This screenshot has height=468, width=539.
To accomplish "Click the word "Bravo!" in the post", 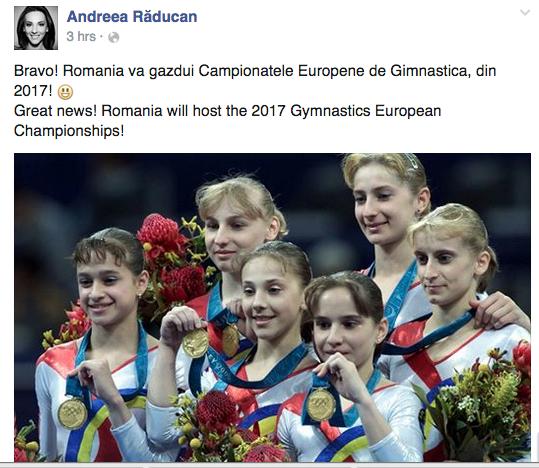I will (36, 71).
